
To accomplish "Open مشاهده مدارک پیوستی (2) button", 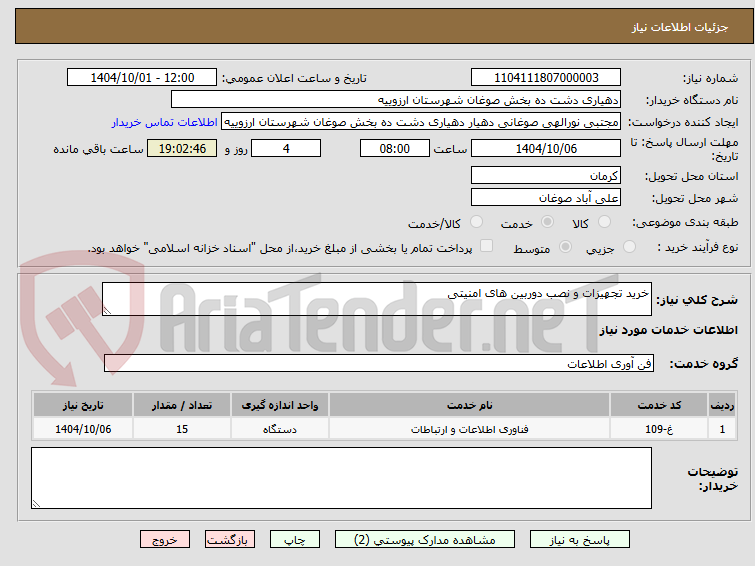I will click(425, 540).
